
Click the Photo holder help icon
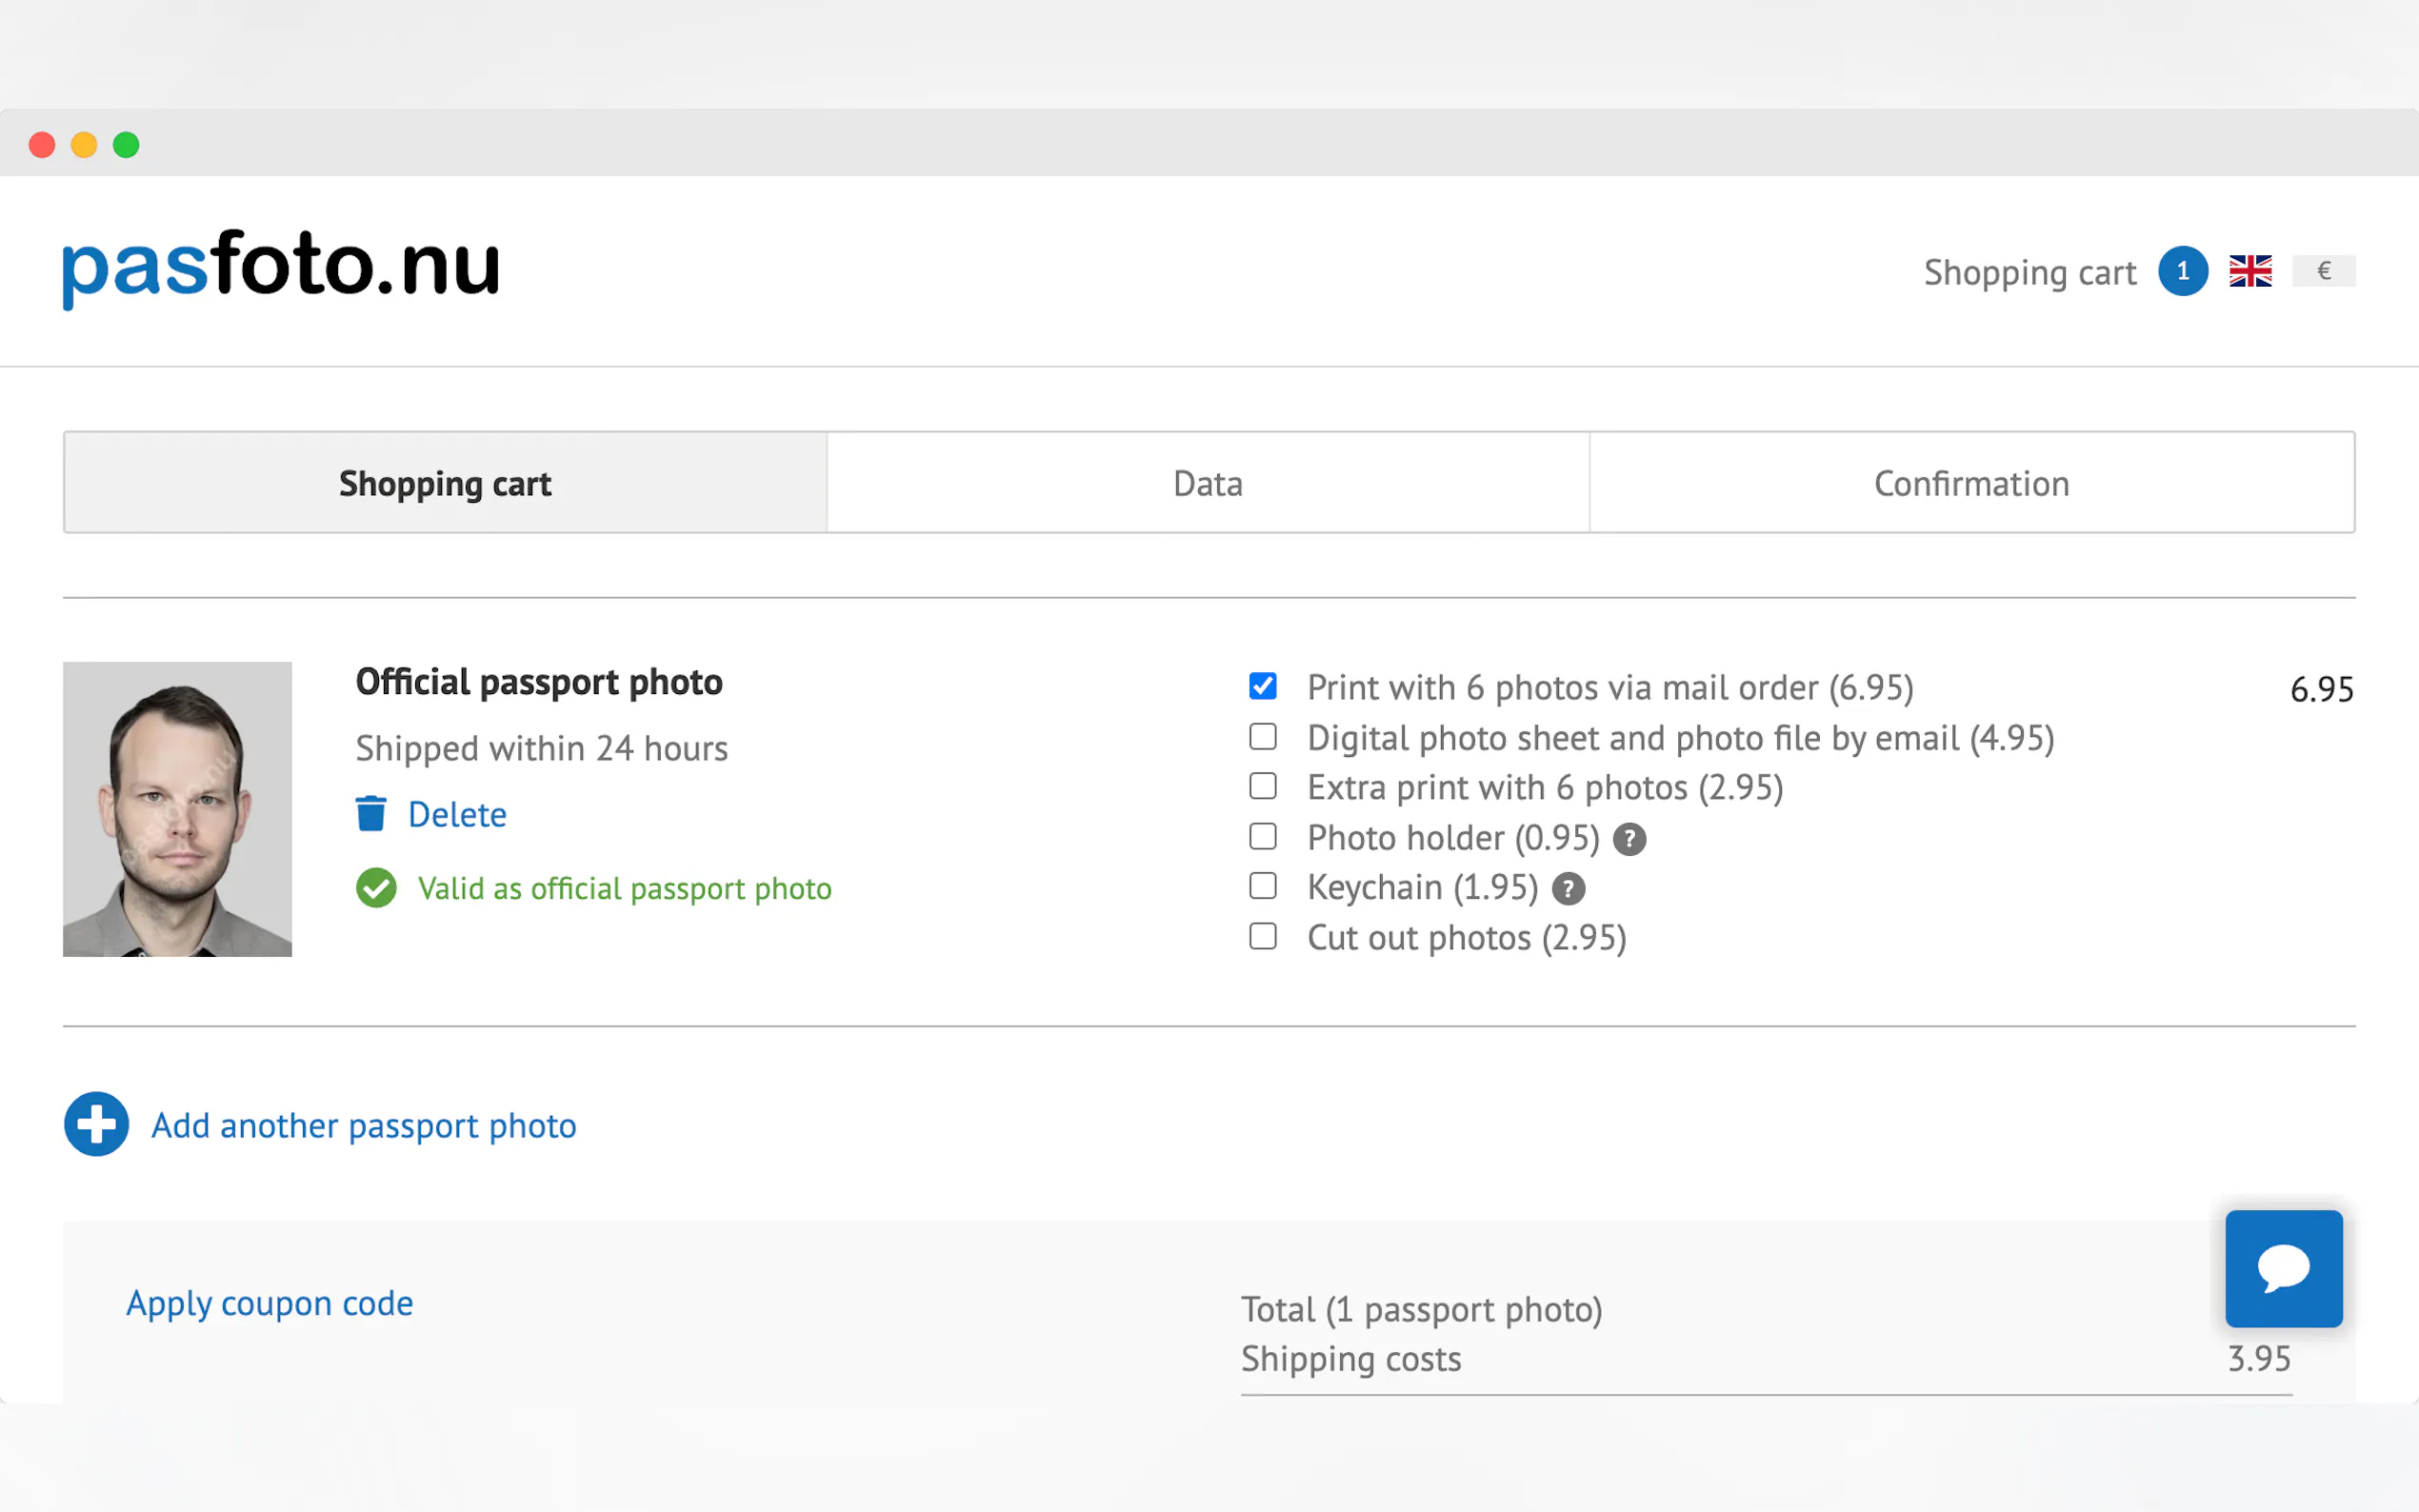[x=1629, y=839]
